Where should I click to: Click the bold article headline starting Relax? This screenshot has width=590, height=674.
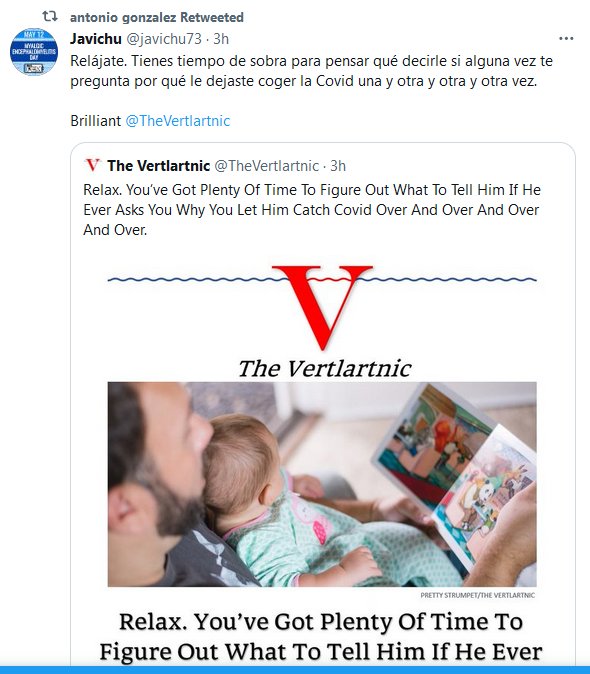click(321, 637)
